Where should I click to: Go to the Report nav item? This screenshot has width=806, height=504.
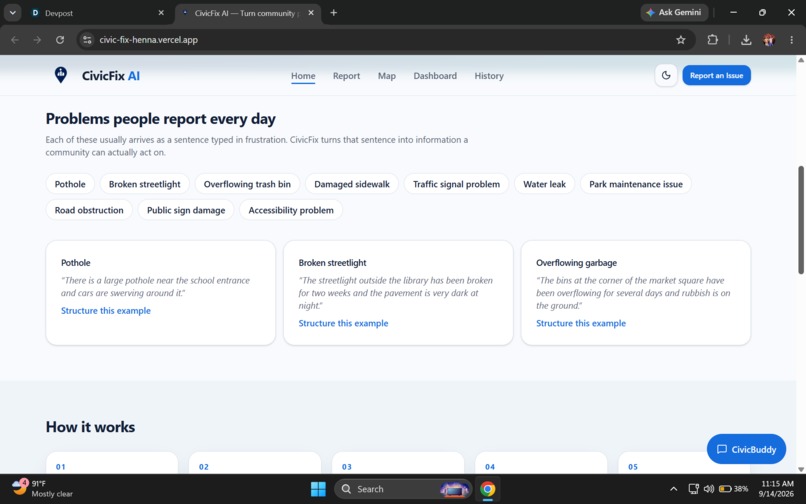click(346, 76)
